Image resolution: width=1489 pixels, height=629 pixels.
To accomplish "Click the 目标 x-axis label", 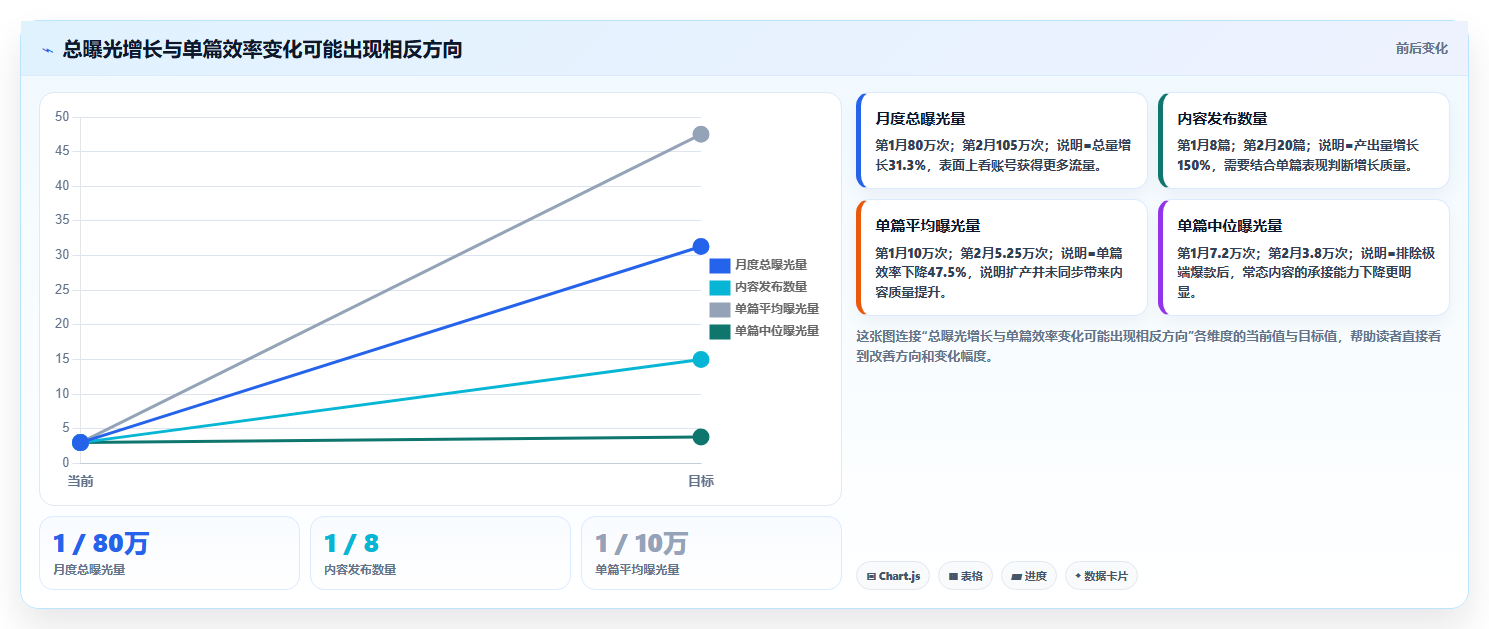I will (701, 481).
